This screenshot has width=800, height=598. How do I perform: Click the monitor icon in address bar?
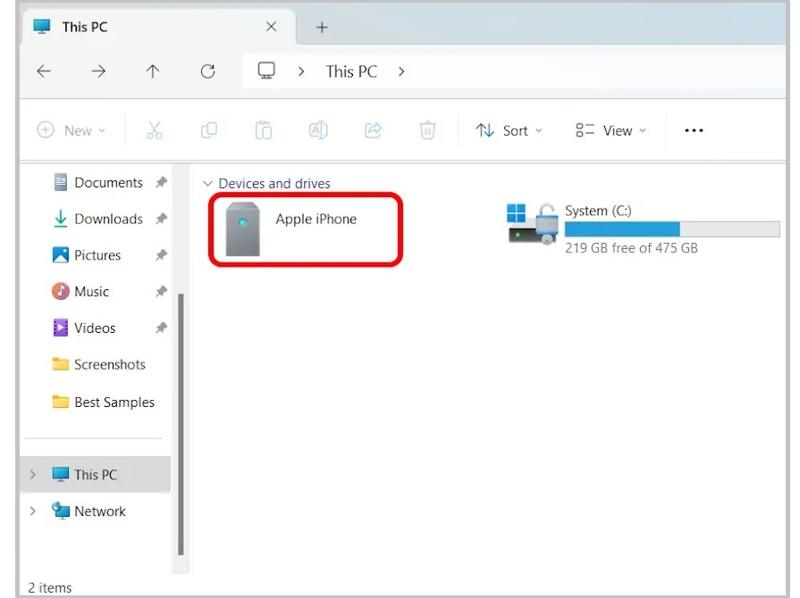coord(266,71)
